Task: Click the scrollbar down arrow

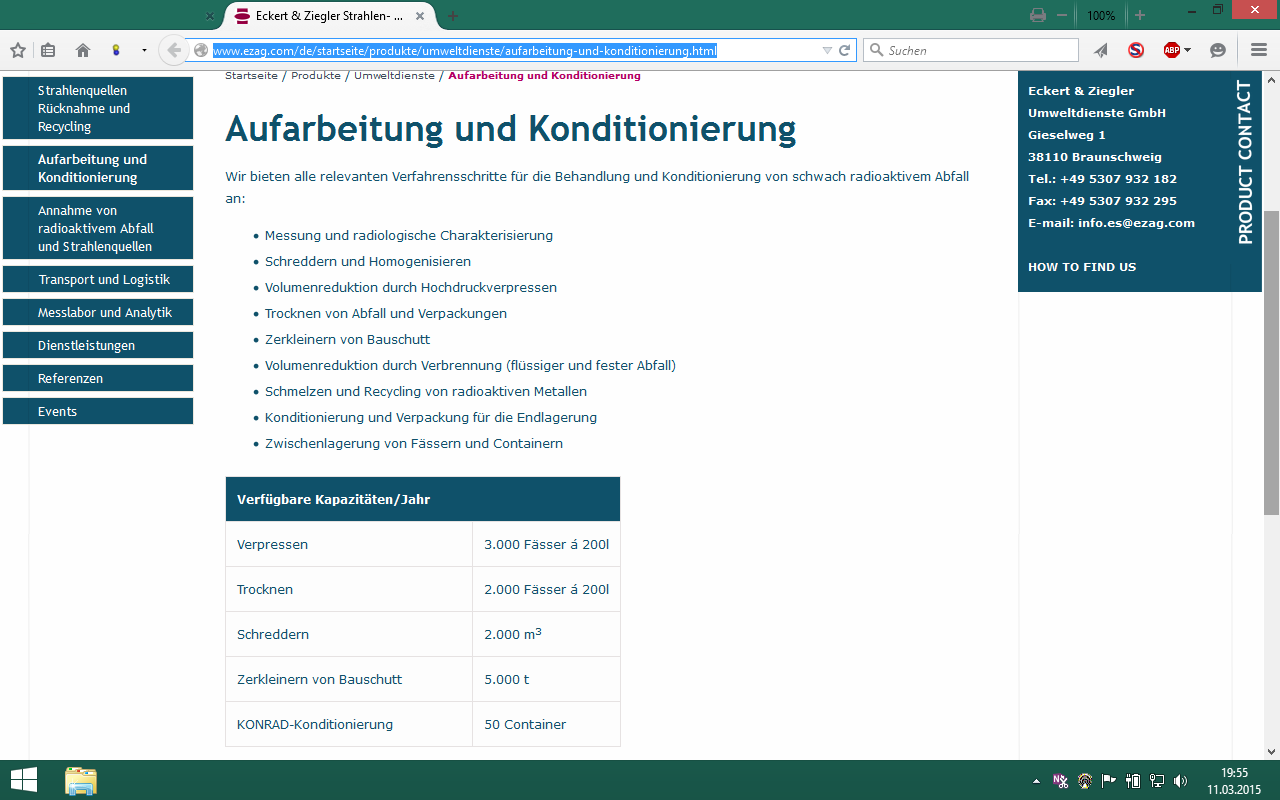Action: tap(1271, 751)
